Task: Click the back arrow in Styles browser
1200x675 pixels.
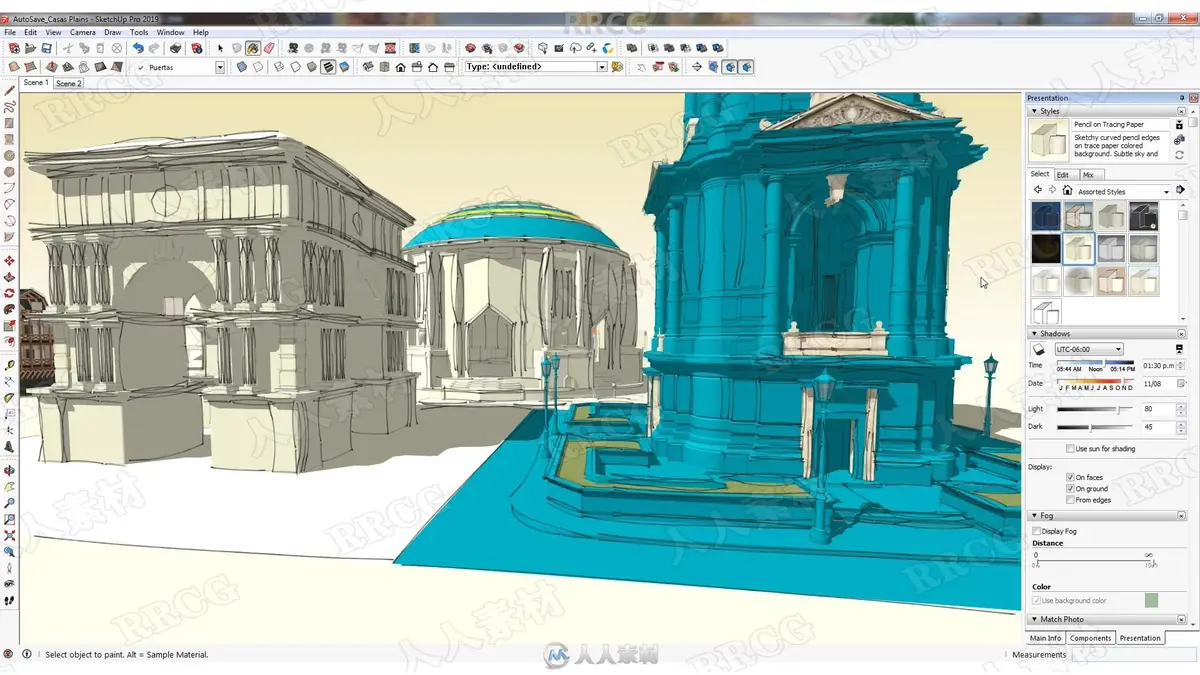Action: point(1038,190)
